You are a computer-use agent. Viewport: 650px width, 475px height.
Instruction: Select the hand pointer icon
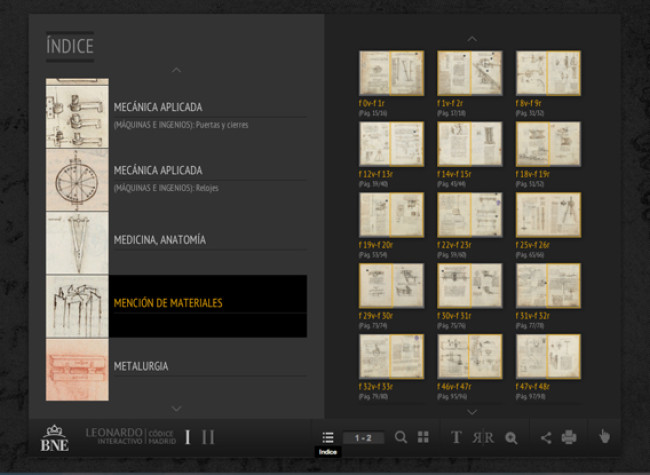pos(604,436)
